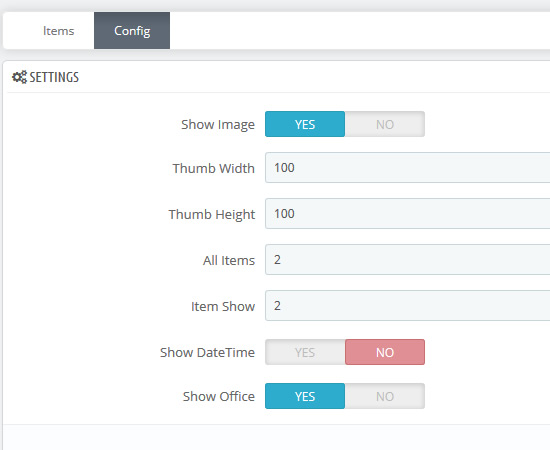This screenshot has width=550, height=450.
Task: Select the Config tab
Action: pyautogui.click(x=132, y=31)
